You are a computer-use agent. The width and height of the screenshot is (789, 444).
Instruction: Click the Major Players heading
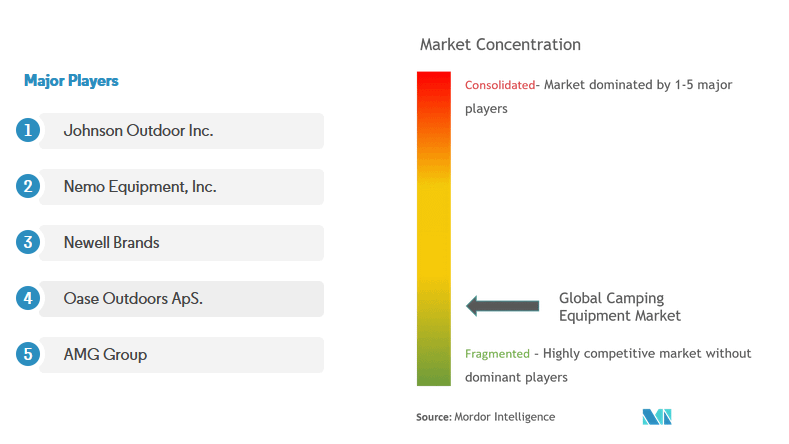pos(71,81)
